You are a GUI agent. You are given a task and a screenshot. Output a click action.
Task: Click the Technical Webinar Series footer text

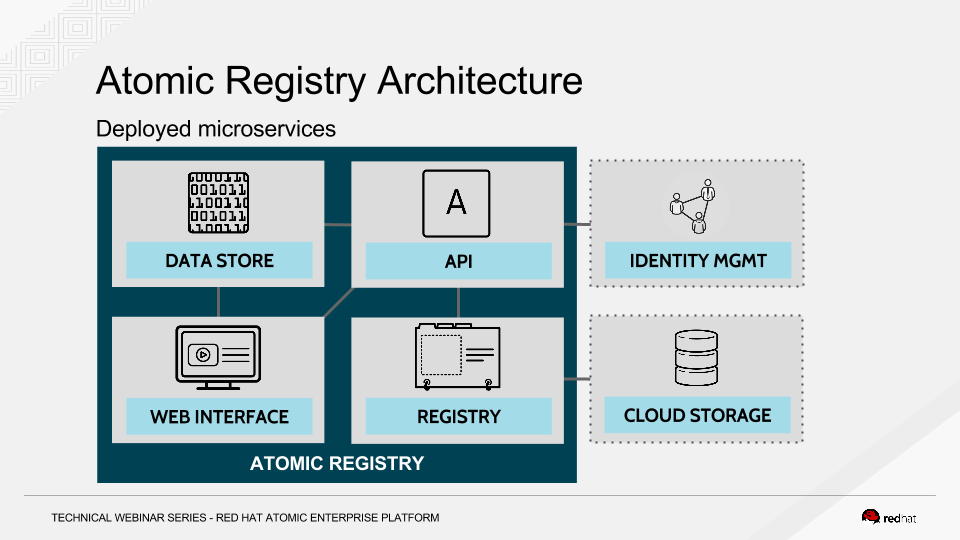(245, 517)
